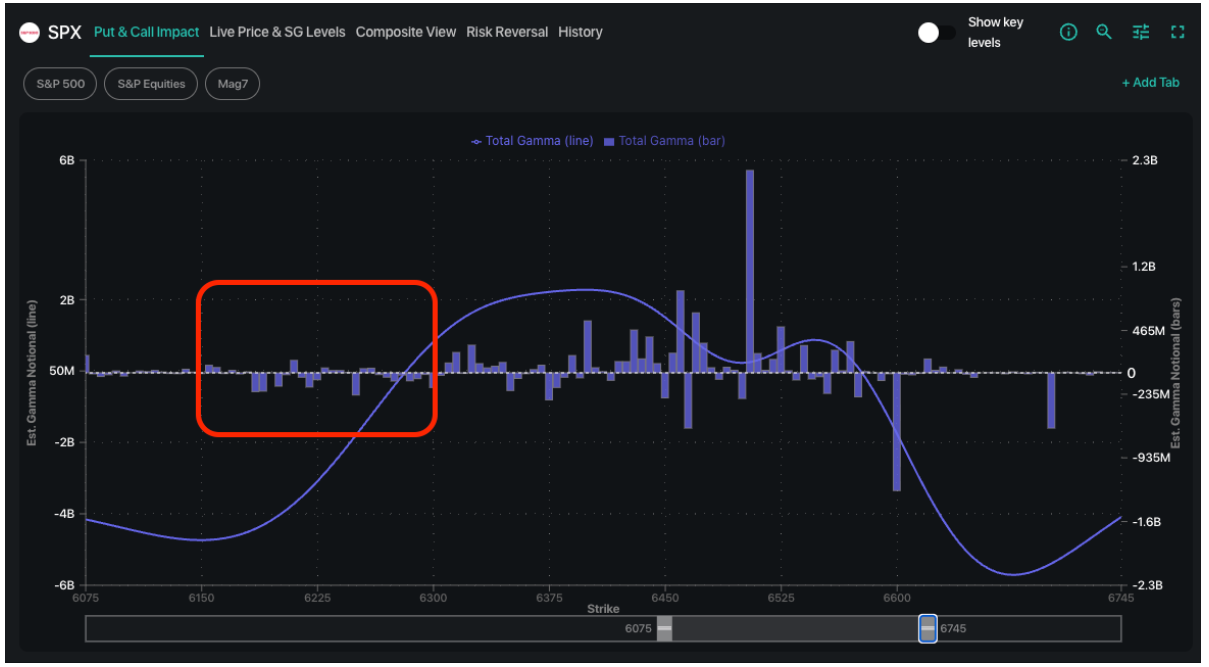Expand the chart to fullscreen
Screen dimensions: 1209x667
(x=1177, y=32)
